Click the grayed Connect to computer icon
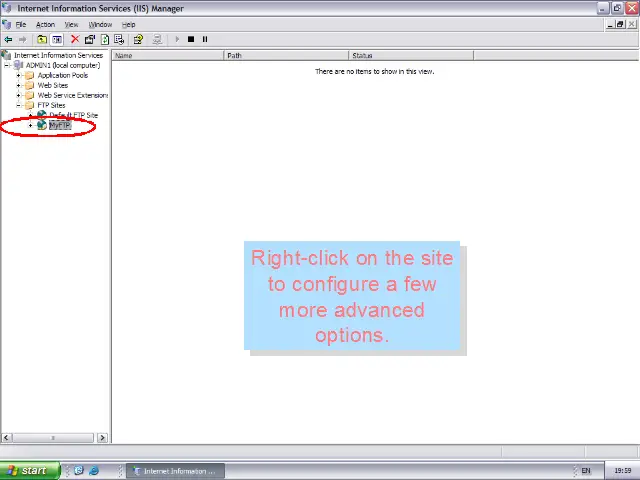Viewport: 640px width, 480px height. click(157, 39)
